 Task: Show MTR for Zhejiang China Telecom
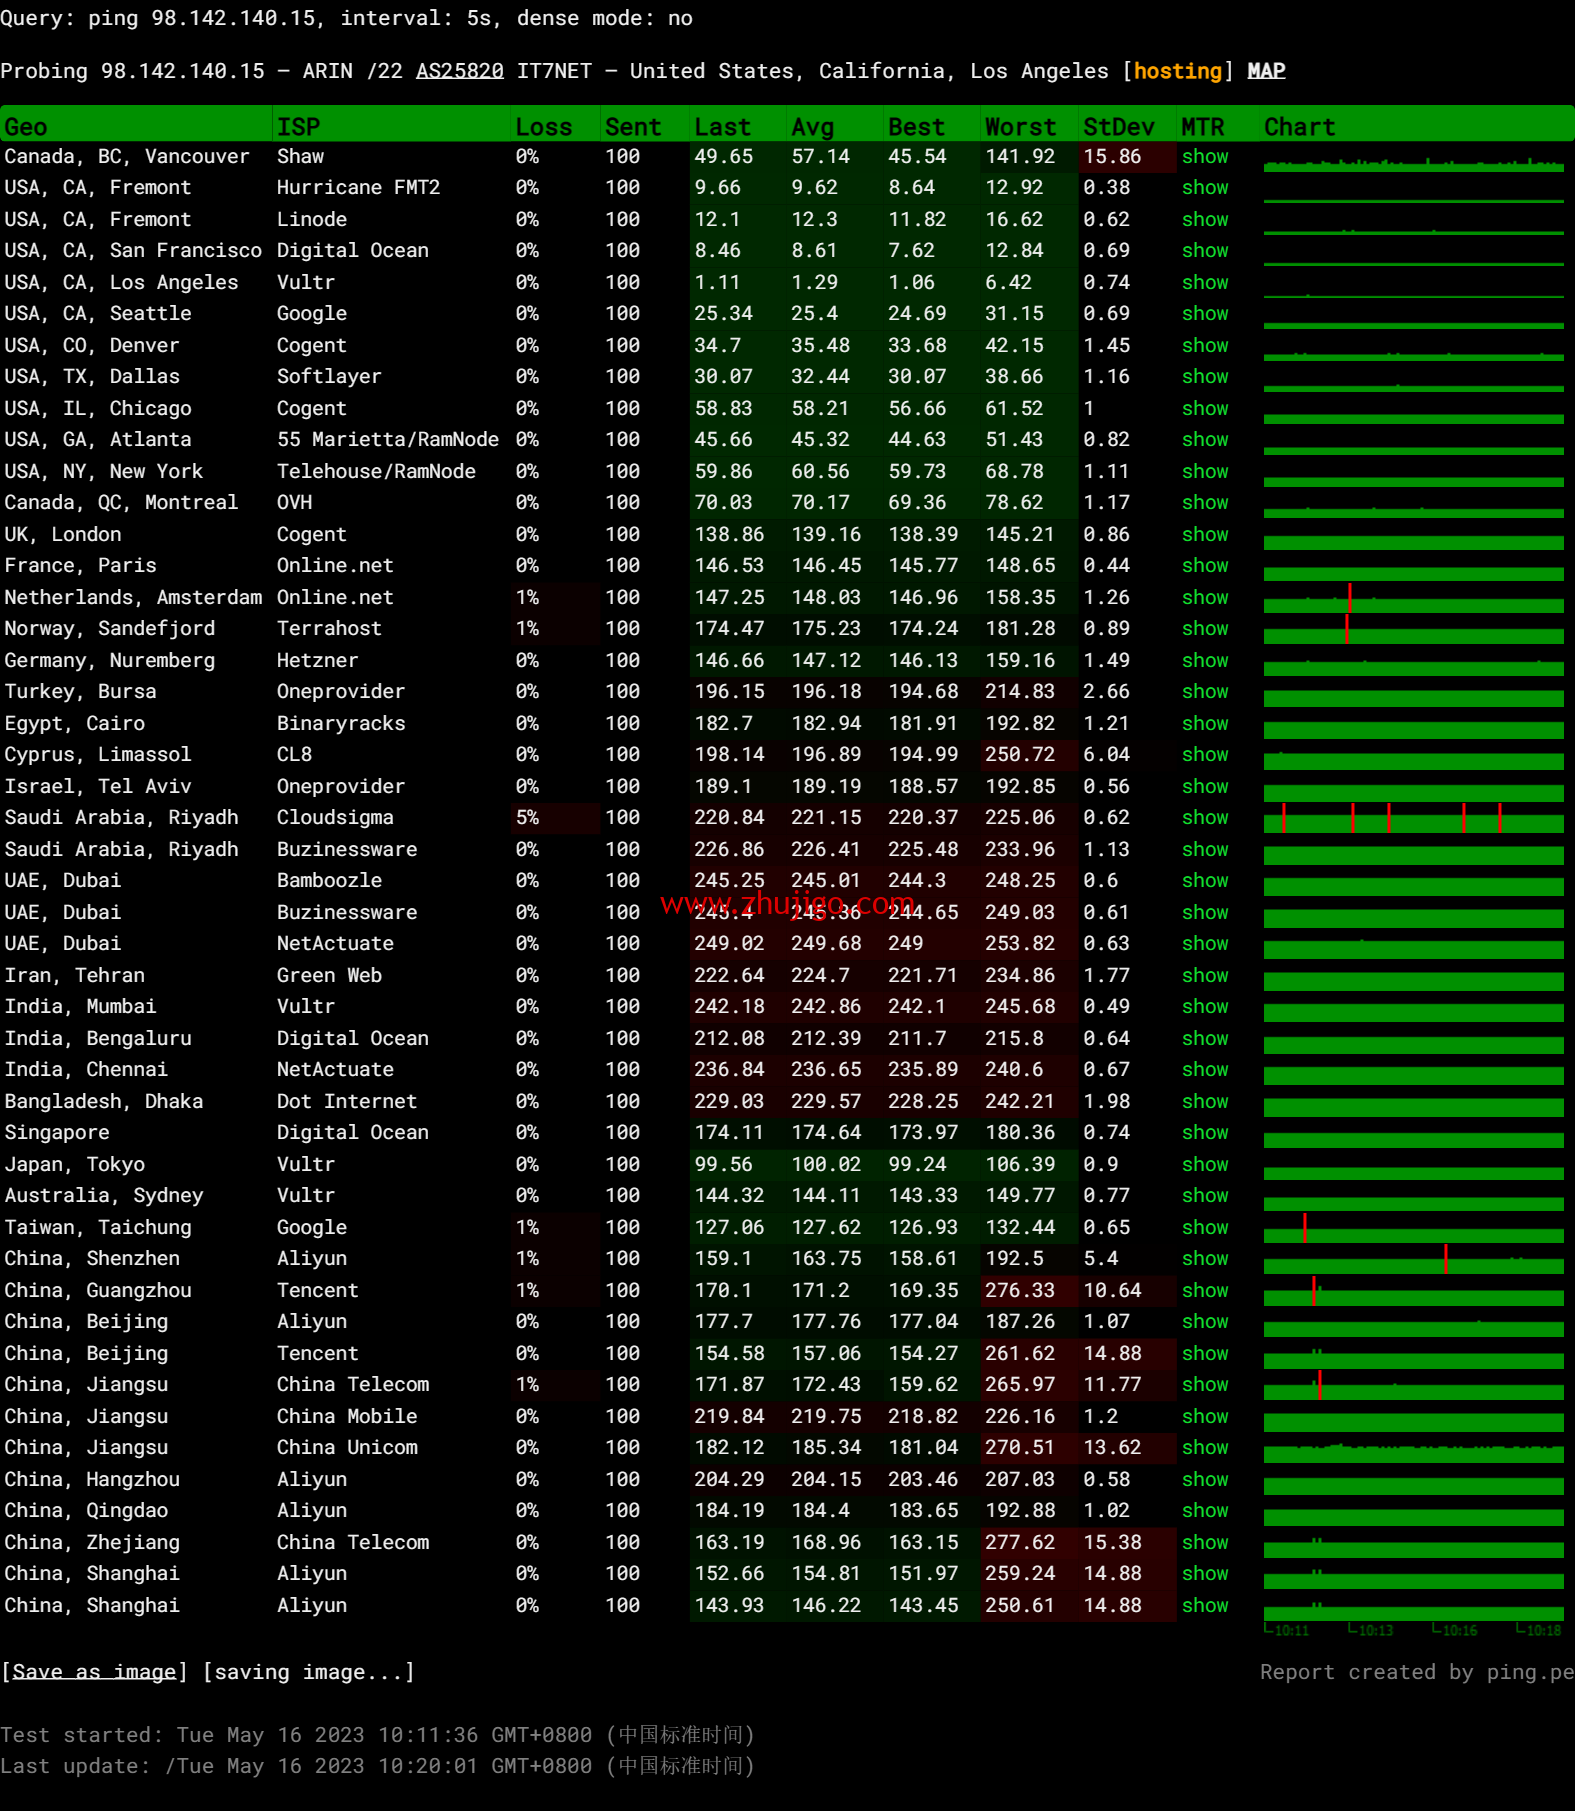tap(1205, 1543)
